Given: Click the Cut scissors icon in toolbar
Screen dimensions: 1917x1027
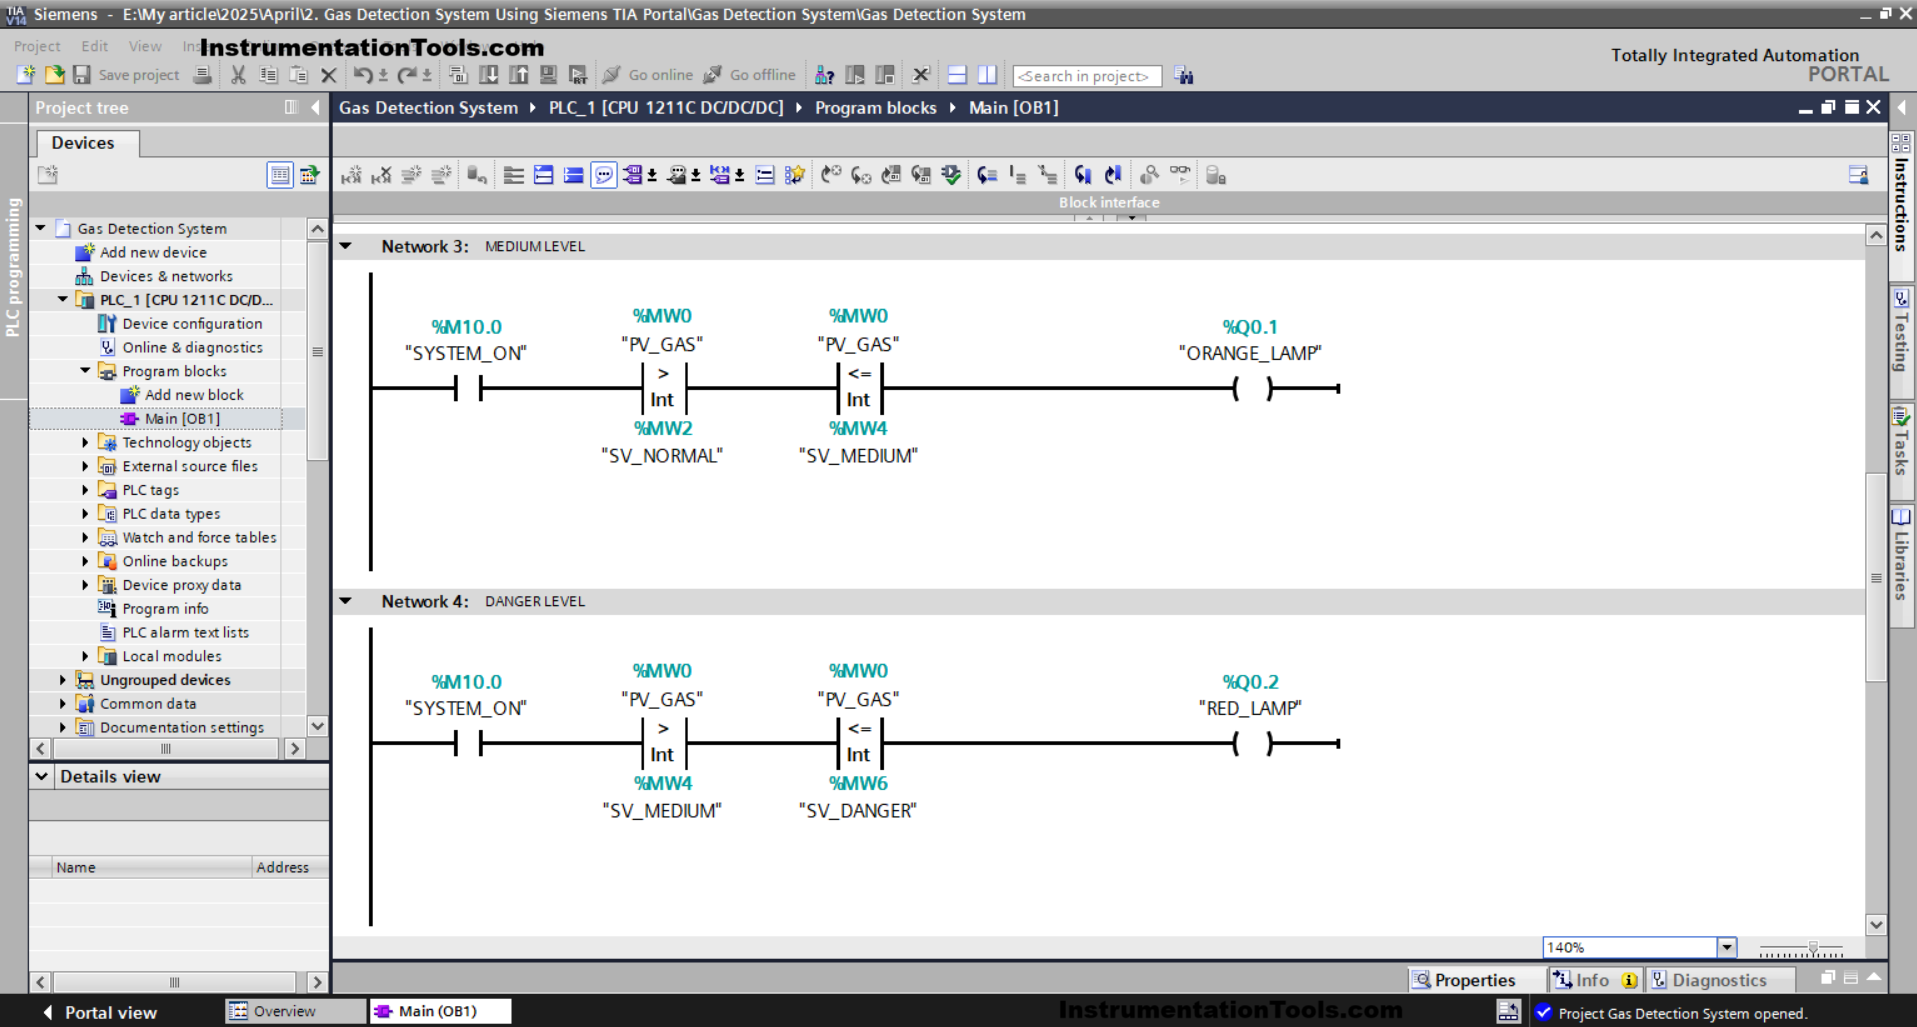Looking at the screenshot, I should 238,75.
